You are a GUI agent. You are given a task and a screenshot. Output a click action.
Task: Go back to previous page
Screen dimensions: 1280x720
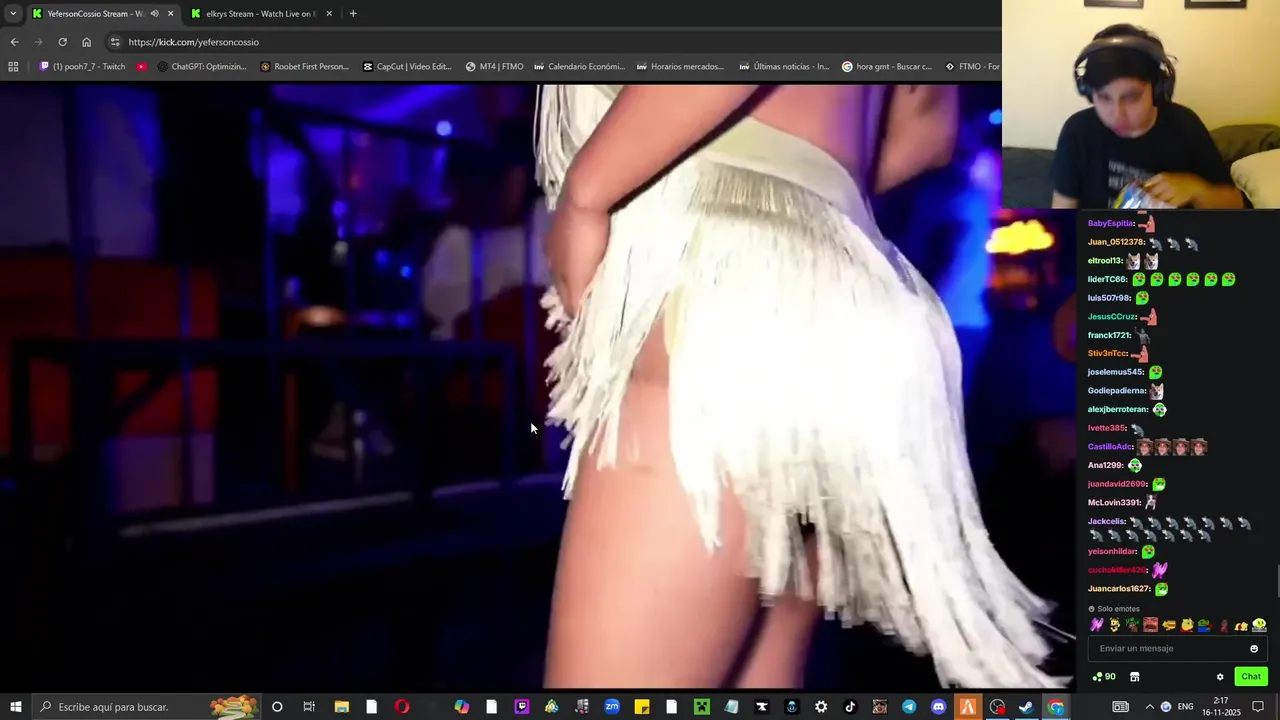[14, 42]
